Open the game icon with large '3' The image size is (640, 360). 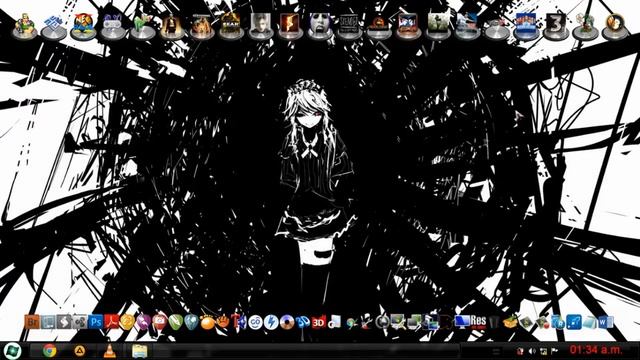[556, 26]
